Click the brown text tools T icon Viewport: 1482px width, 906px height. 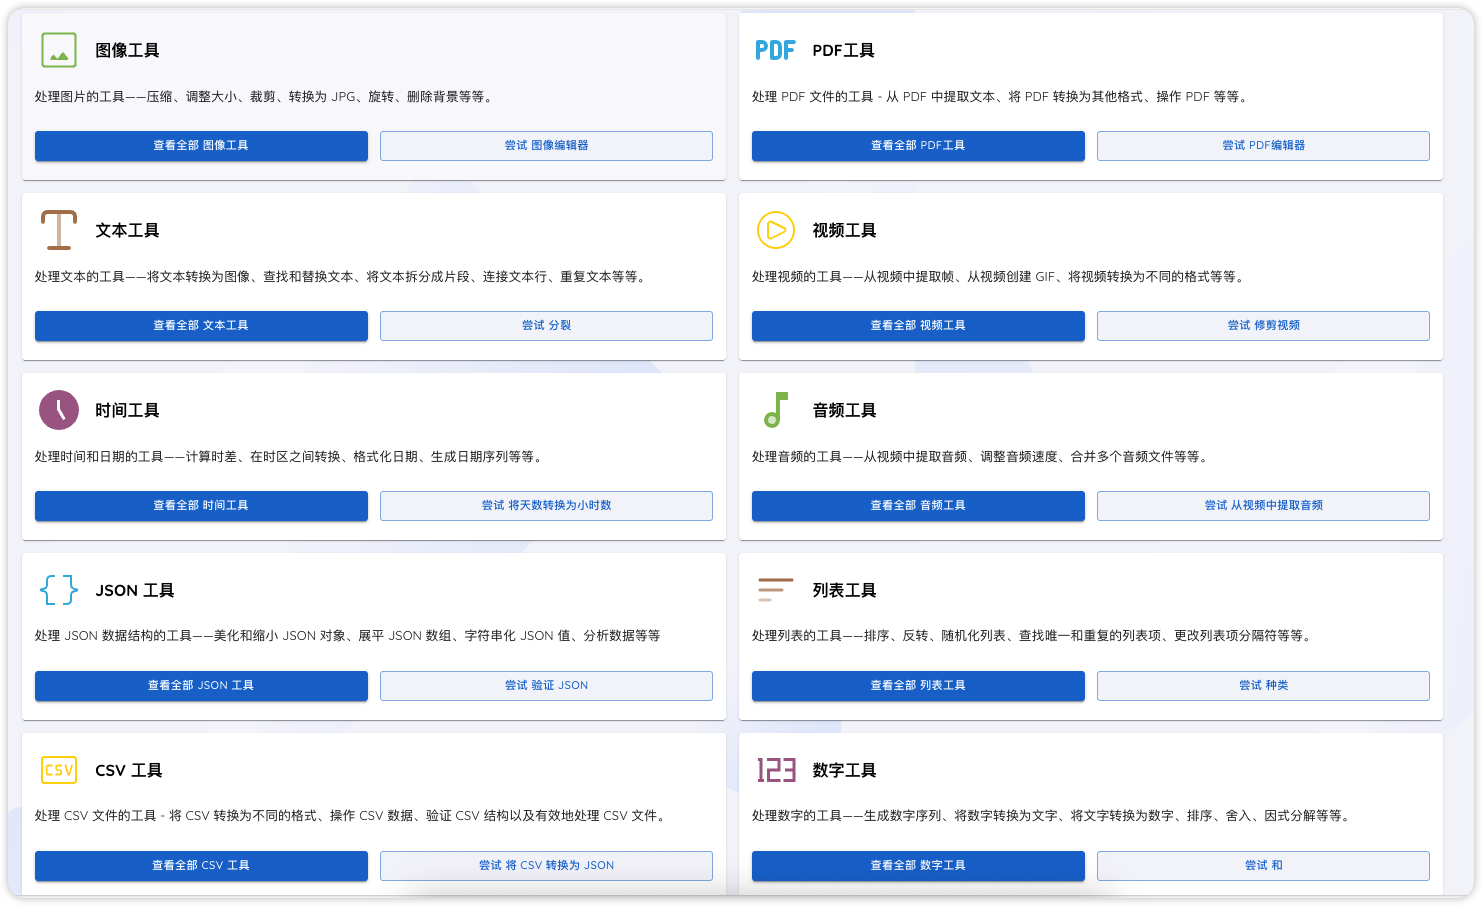59,230
